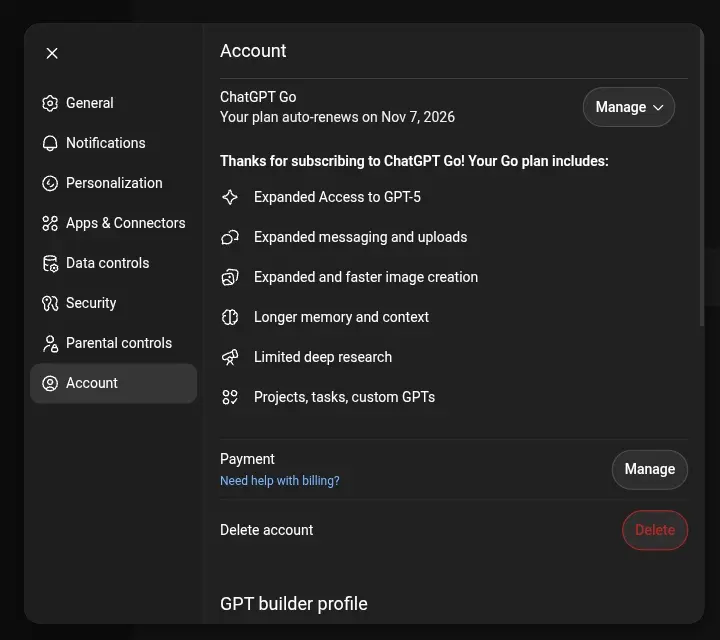Open the Notifications settings tab

pyautogui.click(x=113, y=143)
